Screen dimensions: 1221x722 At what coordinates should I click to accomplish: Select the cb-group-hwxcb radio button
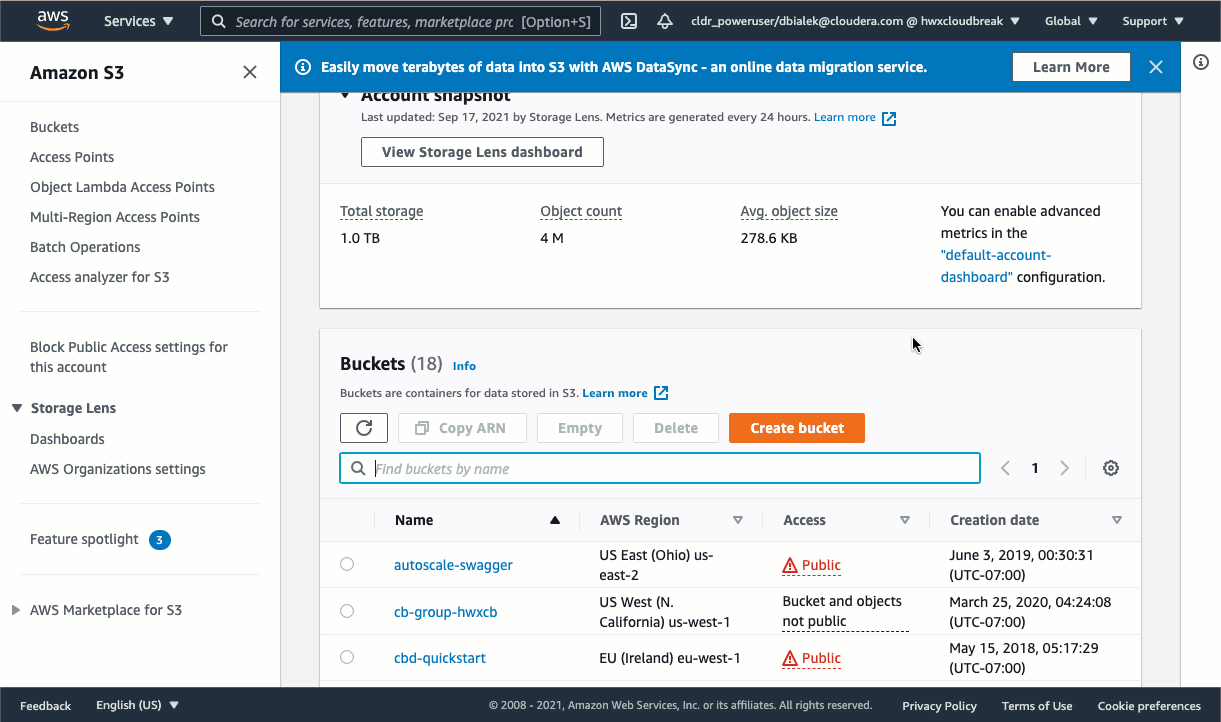coord(347,611)
